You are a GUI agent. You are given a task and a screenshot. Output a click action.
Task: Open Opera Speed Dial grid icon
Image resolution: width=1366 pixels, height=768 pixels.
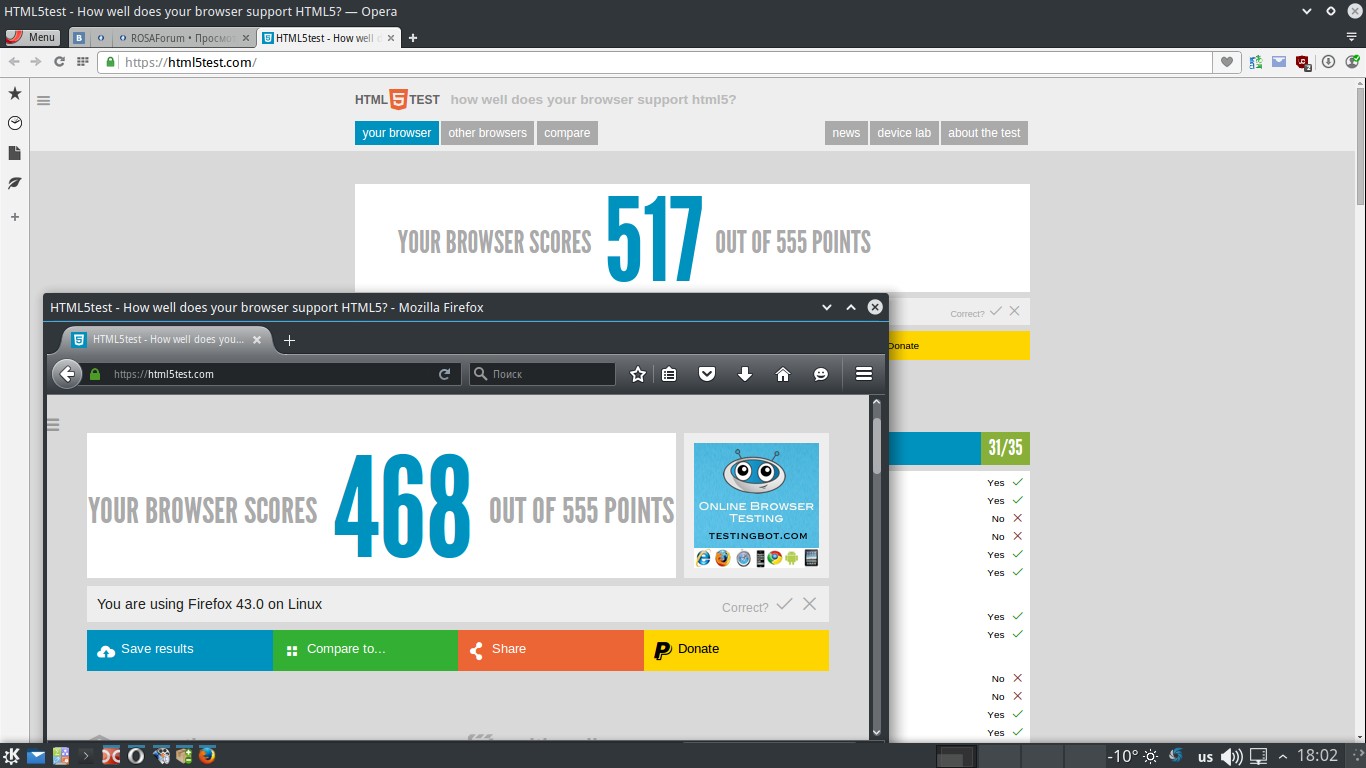pos(81,61)
